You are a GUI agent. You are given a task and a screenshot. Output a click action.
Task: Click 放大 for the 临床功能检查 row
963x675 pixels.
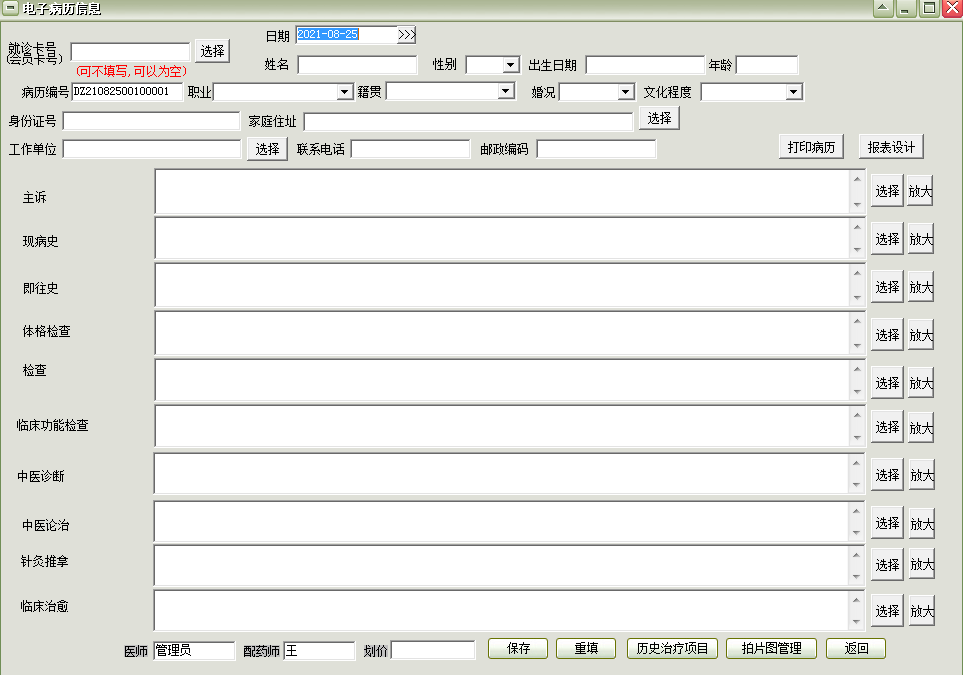pyautogui.click(x=921, y=427)
